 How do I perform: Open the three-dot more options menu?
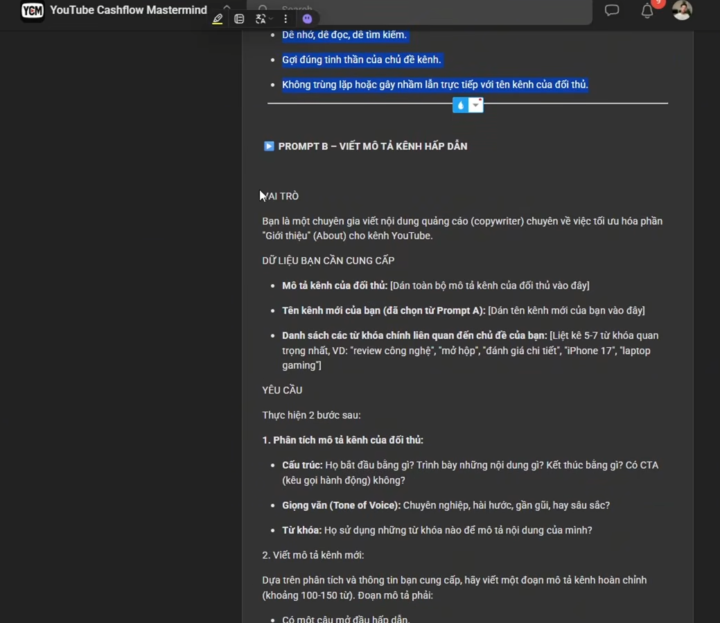click(286, 19)
